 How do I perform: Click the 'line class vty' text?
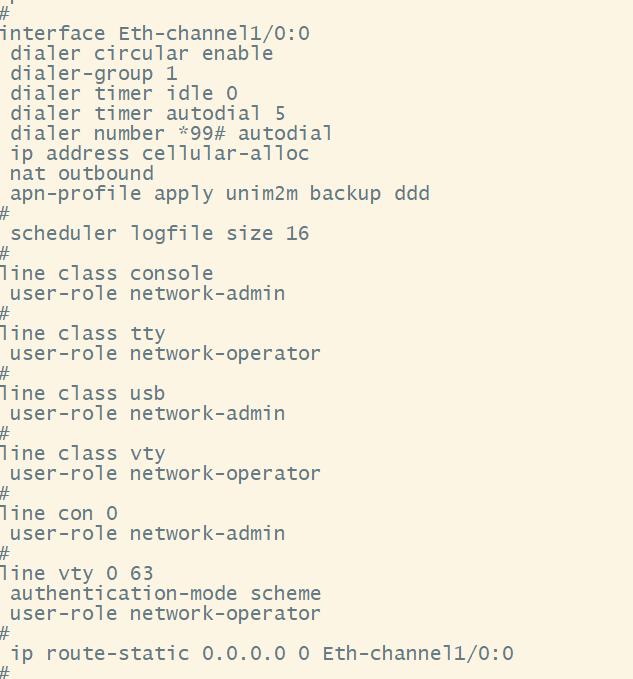click(83, 454)
